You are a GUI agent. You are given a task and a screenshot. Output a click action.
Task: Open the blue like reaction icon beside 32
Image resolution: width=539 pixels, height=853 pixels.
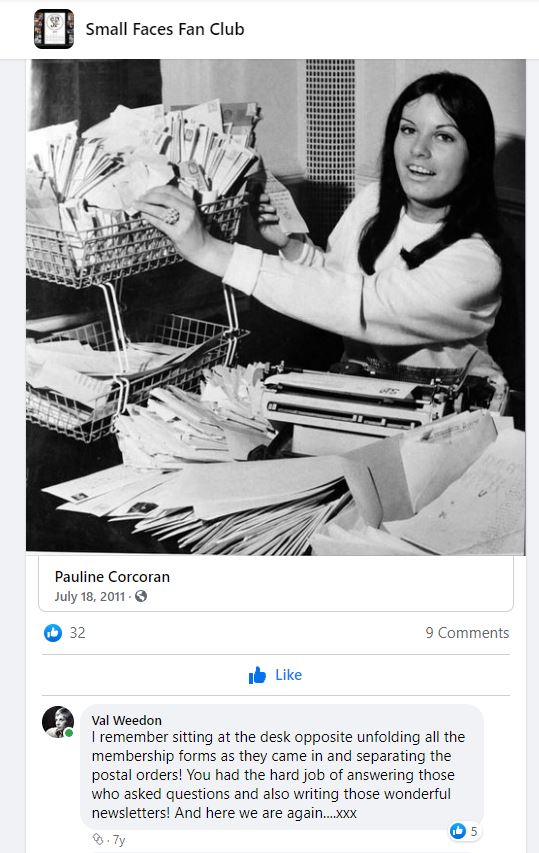coord(53,633)
